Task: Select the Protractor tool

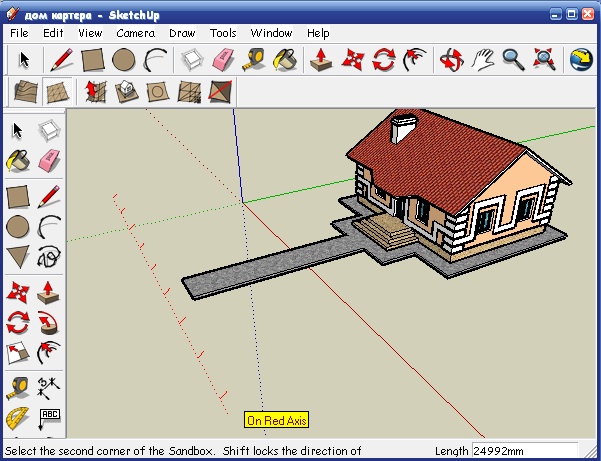Action: pyautogui.click(x=18, y=418)
